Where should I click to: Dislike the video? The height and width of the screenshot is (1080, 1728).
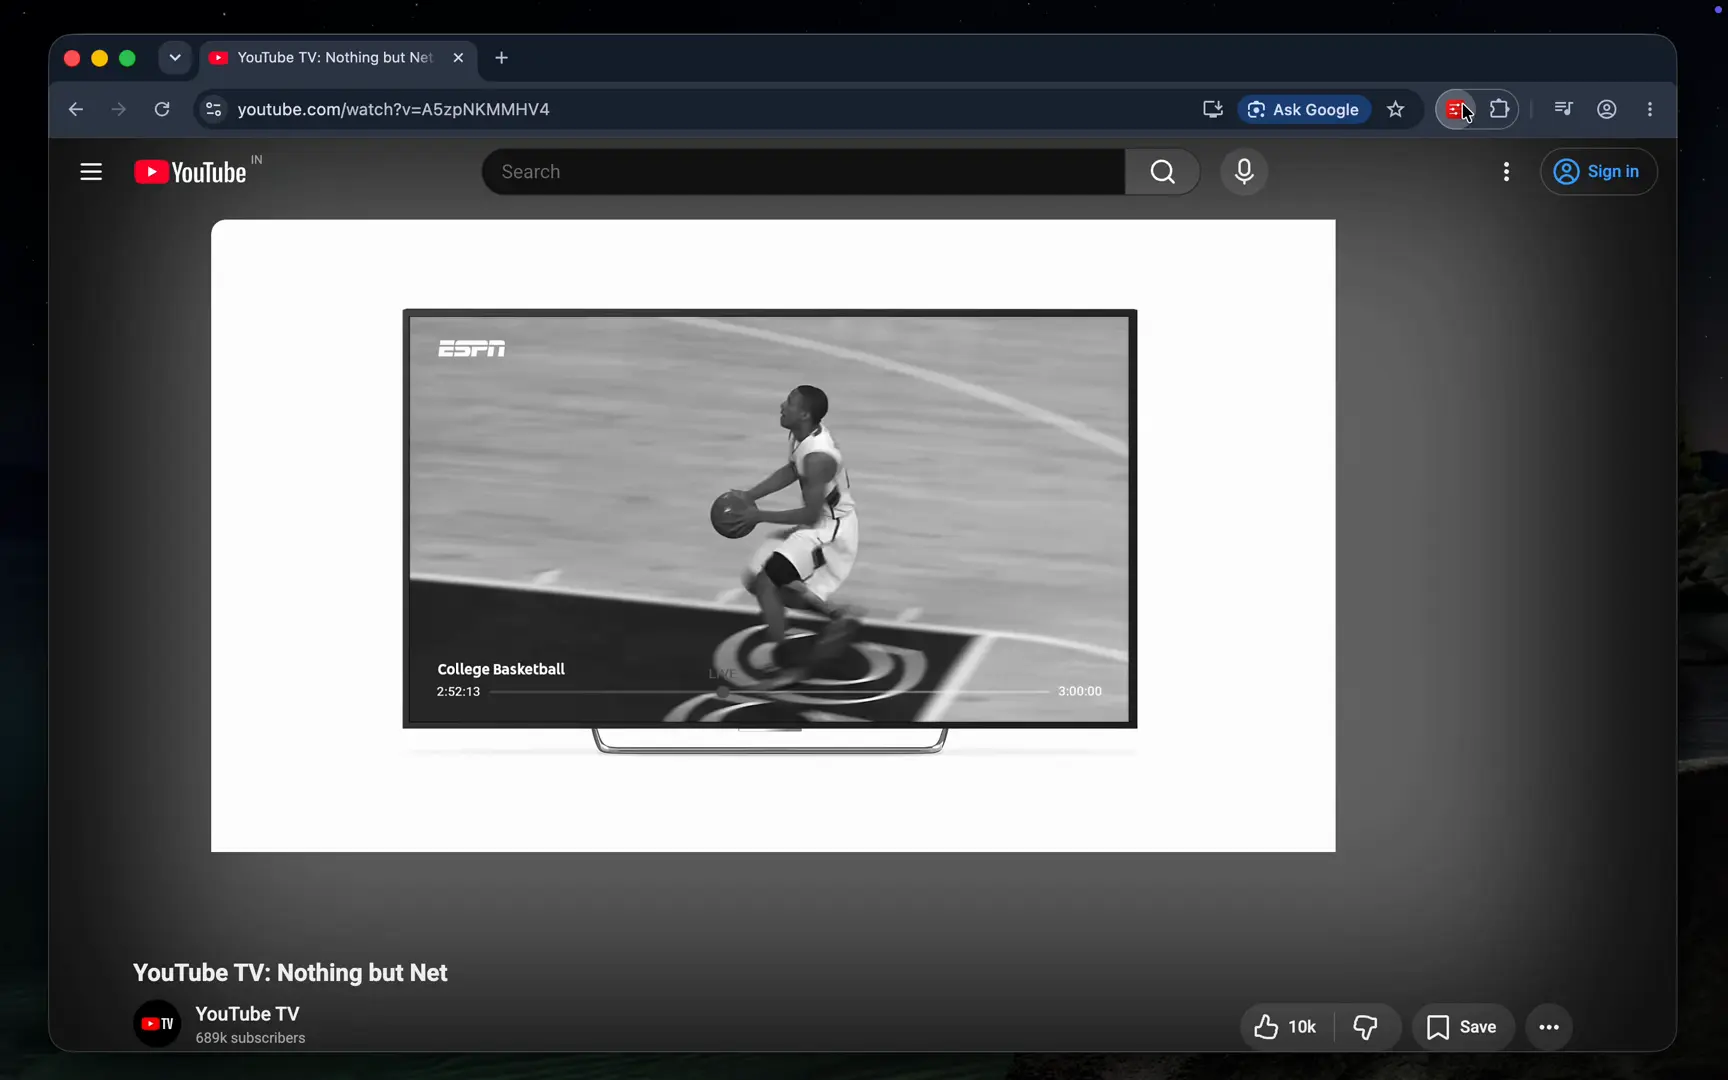(x=1366, y=1027)
